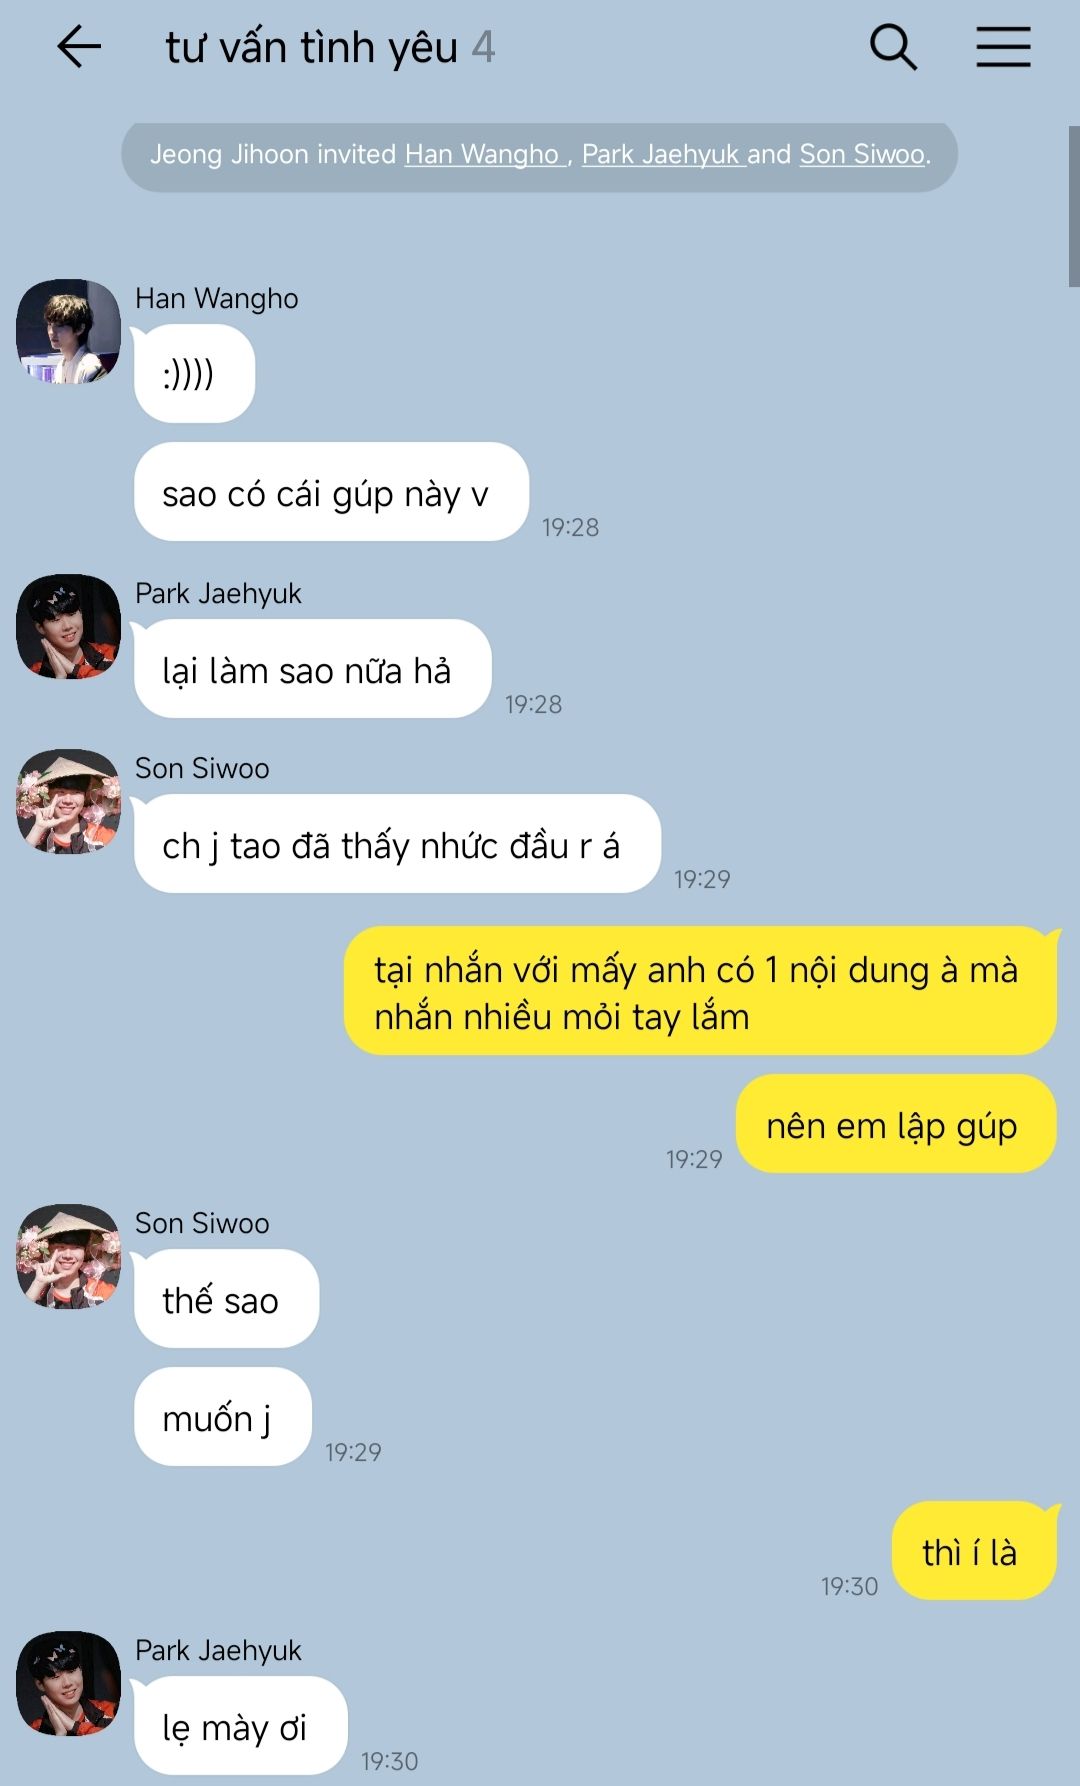1080x1786 pixels.
Task: Select the ':))))' message bubble
Action: coord(194,374)
